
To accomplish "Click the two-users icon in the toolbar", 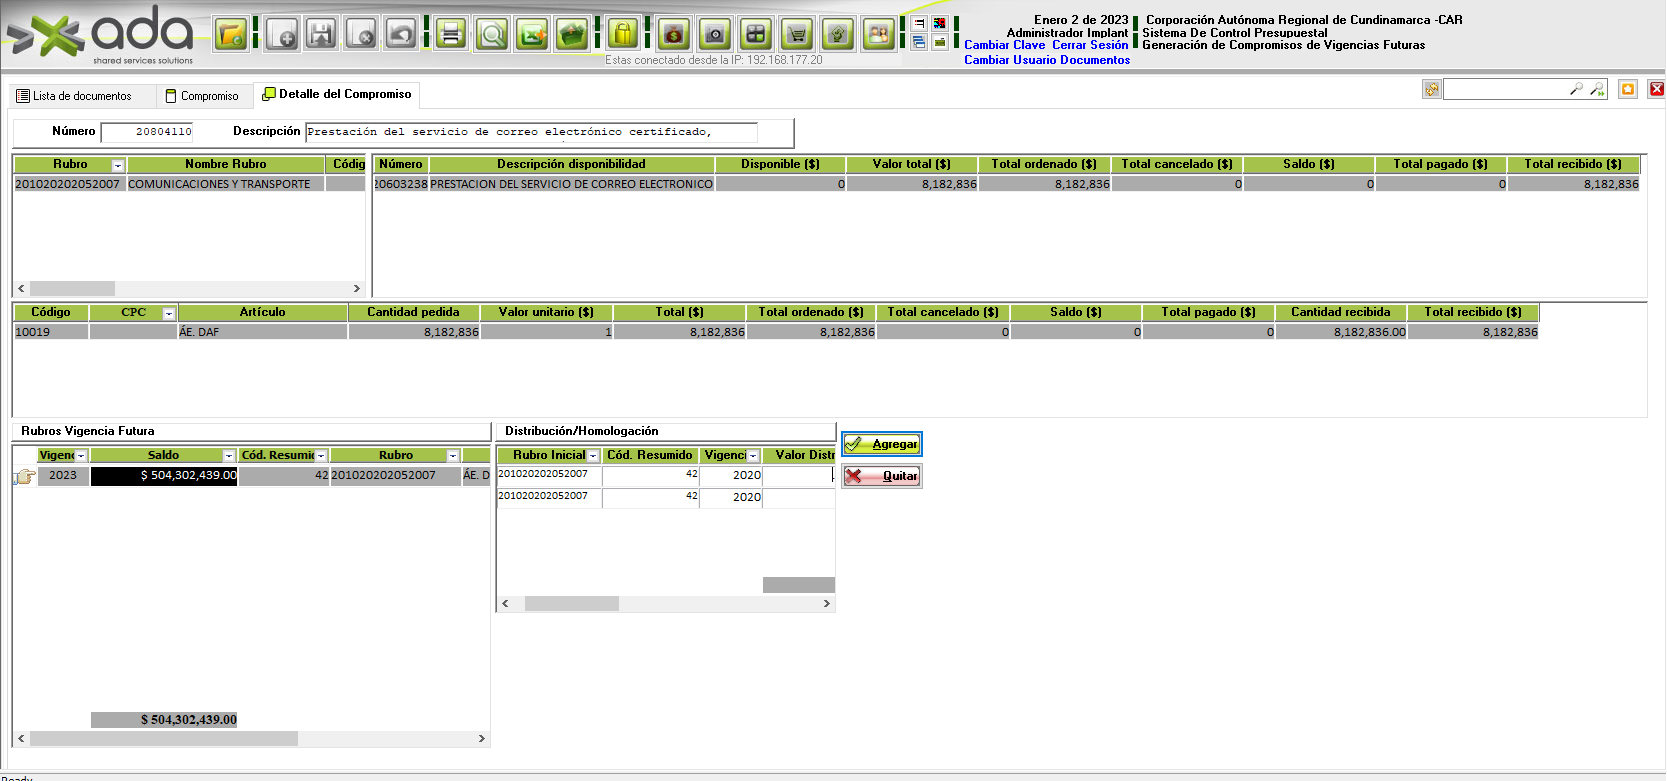I will tap(878, 35).
